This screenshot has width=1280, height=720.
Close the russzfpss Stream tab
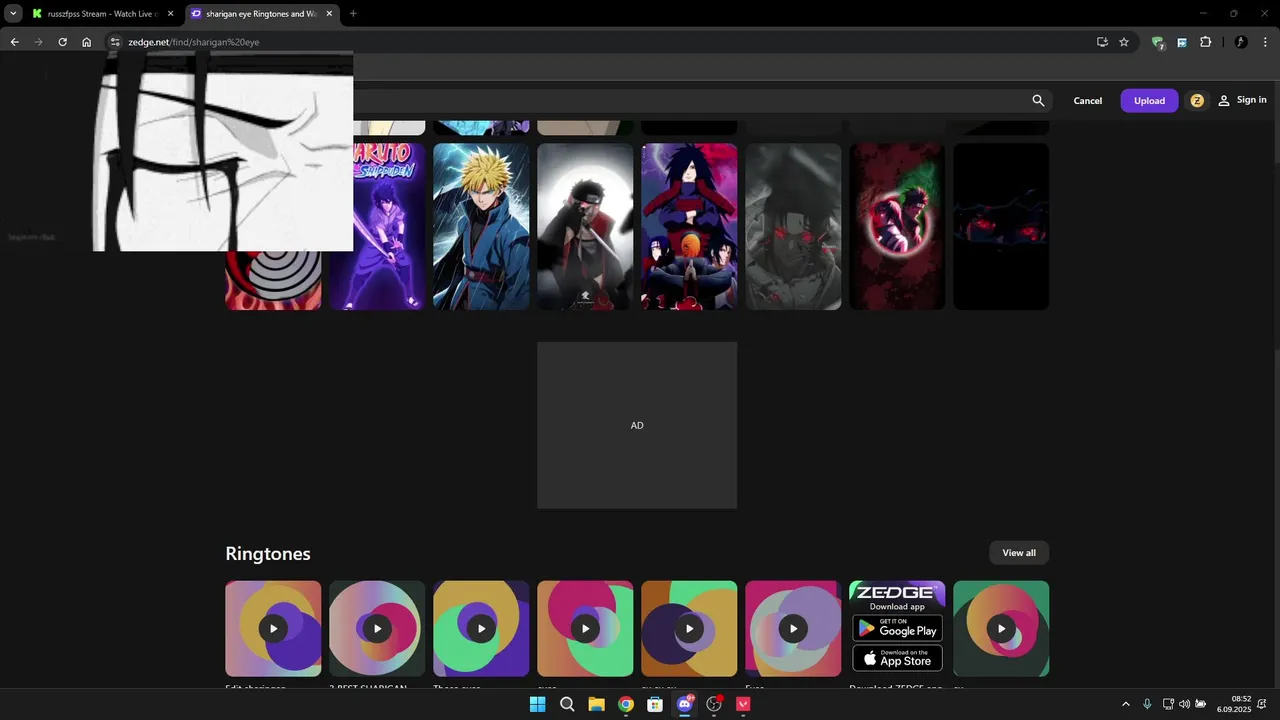[170, 14]
